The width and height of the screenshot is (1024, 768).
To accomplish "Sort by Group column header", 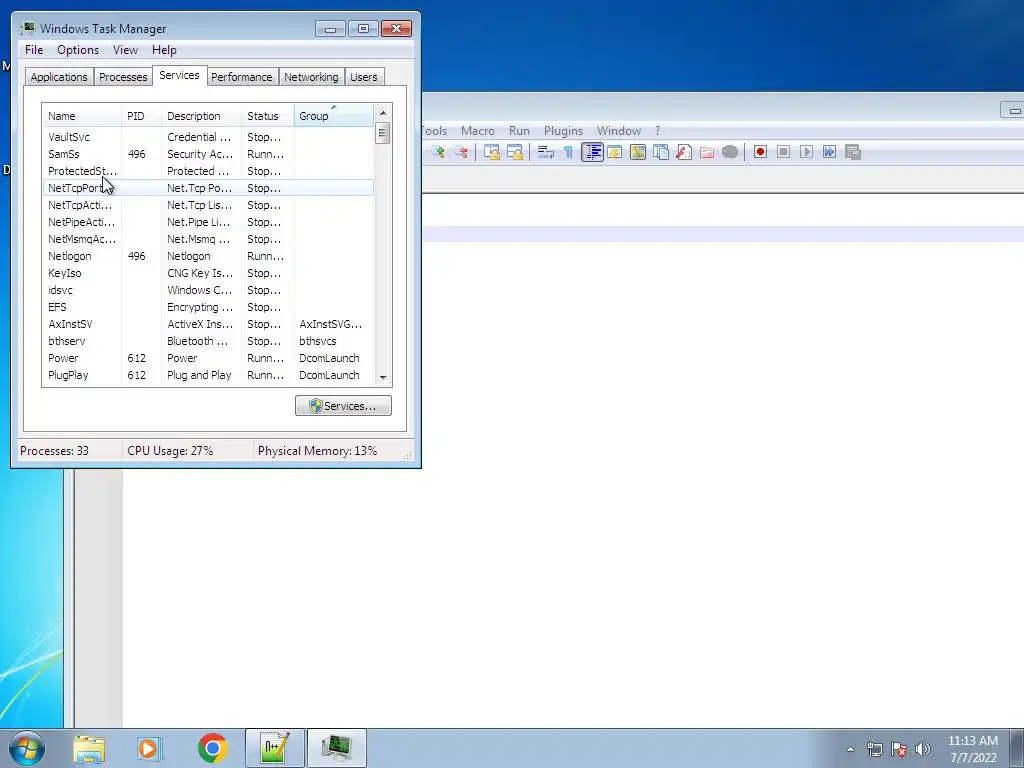I will [x=334, y=116].
